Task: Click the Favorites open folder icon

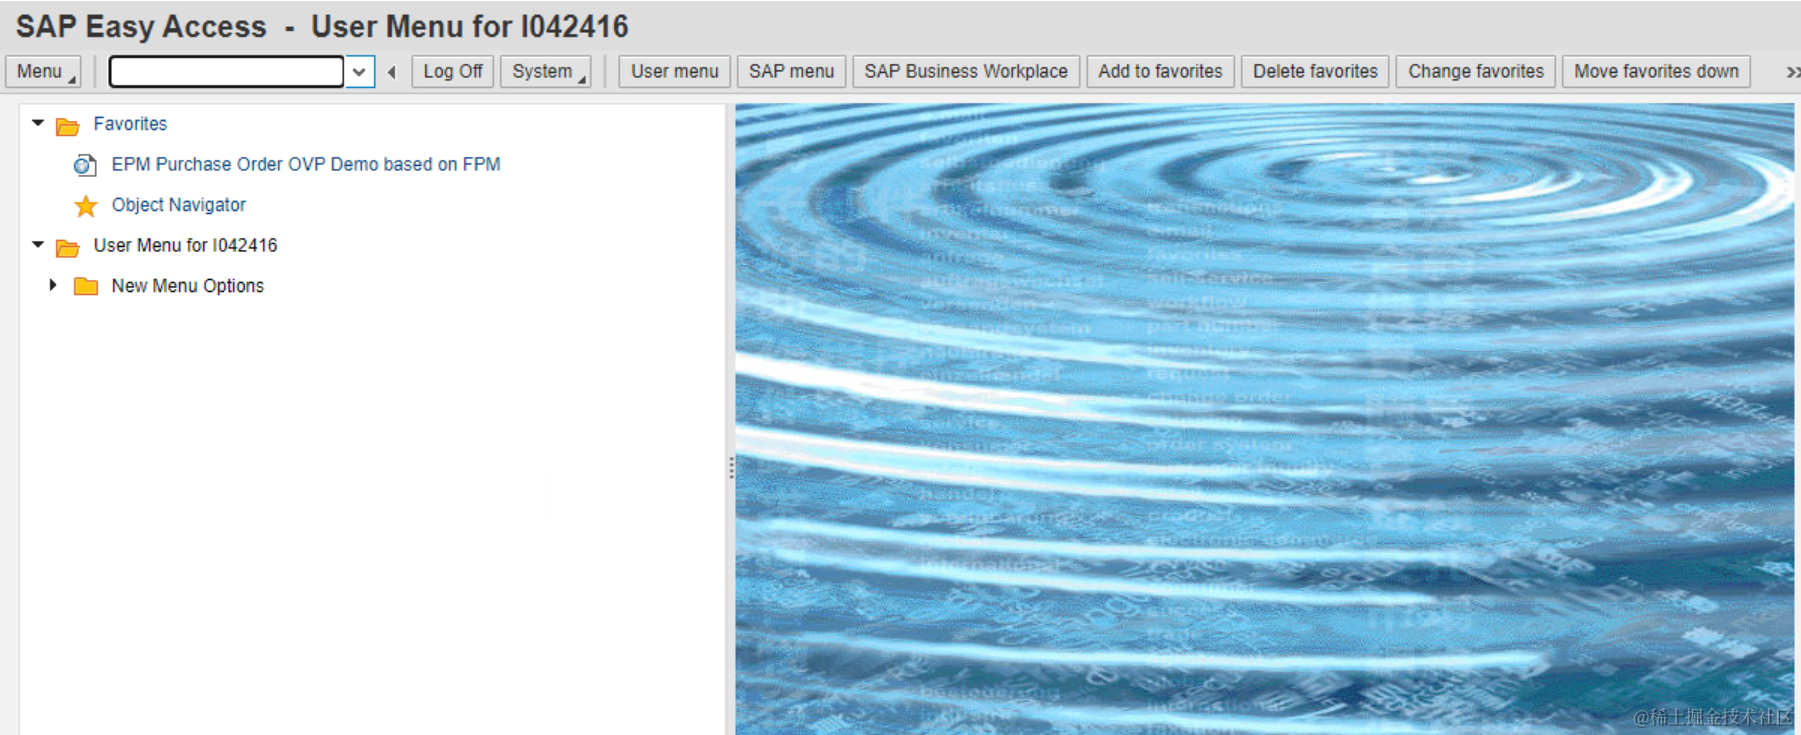Action: point(68,125)
